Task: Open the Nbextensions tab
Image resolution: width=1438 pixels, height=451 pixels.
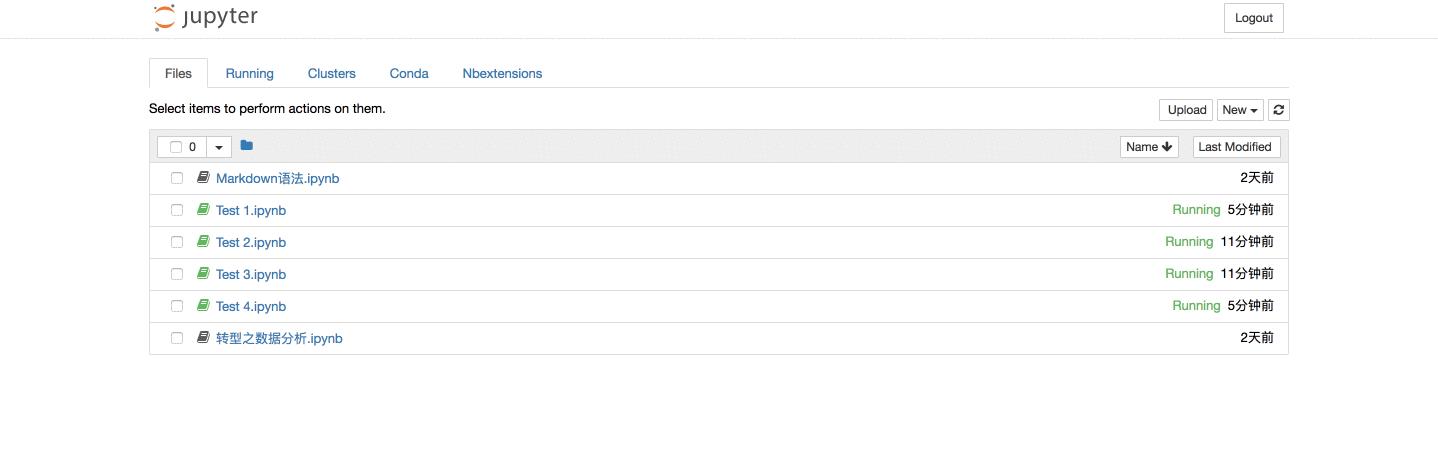Action: tap(502, 73)
